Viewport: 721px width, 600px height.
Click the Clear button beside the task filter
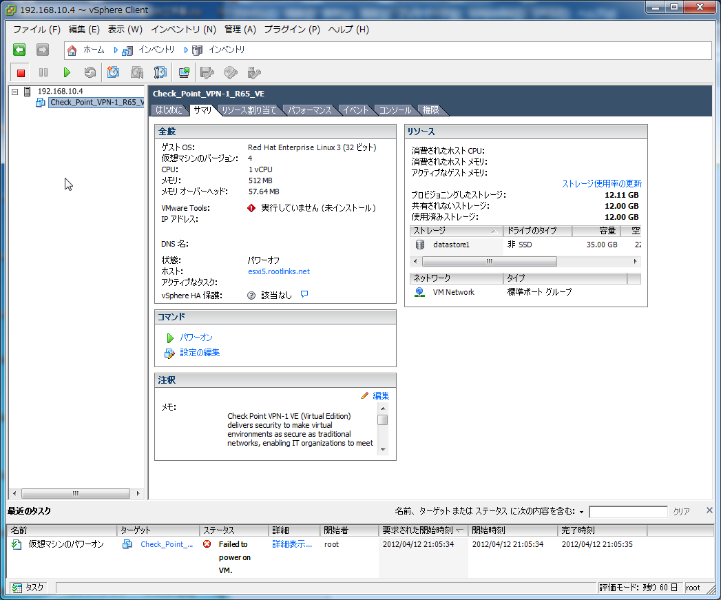681,511
